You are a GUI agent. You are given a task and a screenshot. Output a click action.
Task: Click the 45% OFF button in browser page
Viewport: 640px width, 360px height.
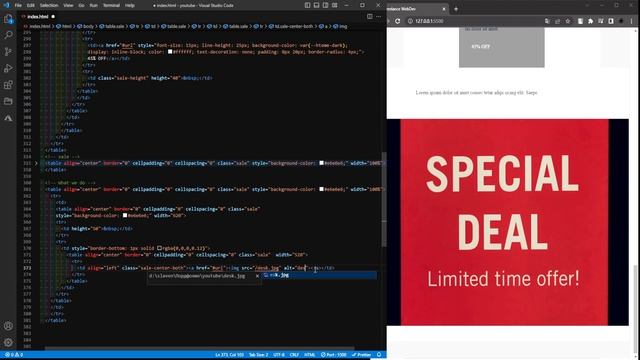[x=480, y=47]
